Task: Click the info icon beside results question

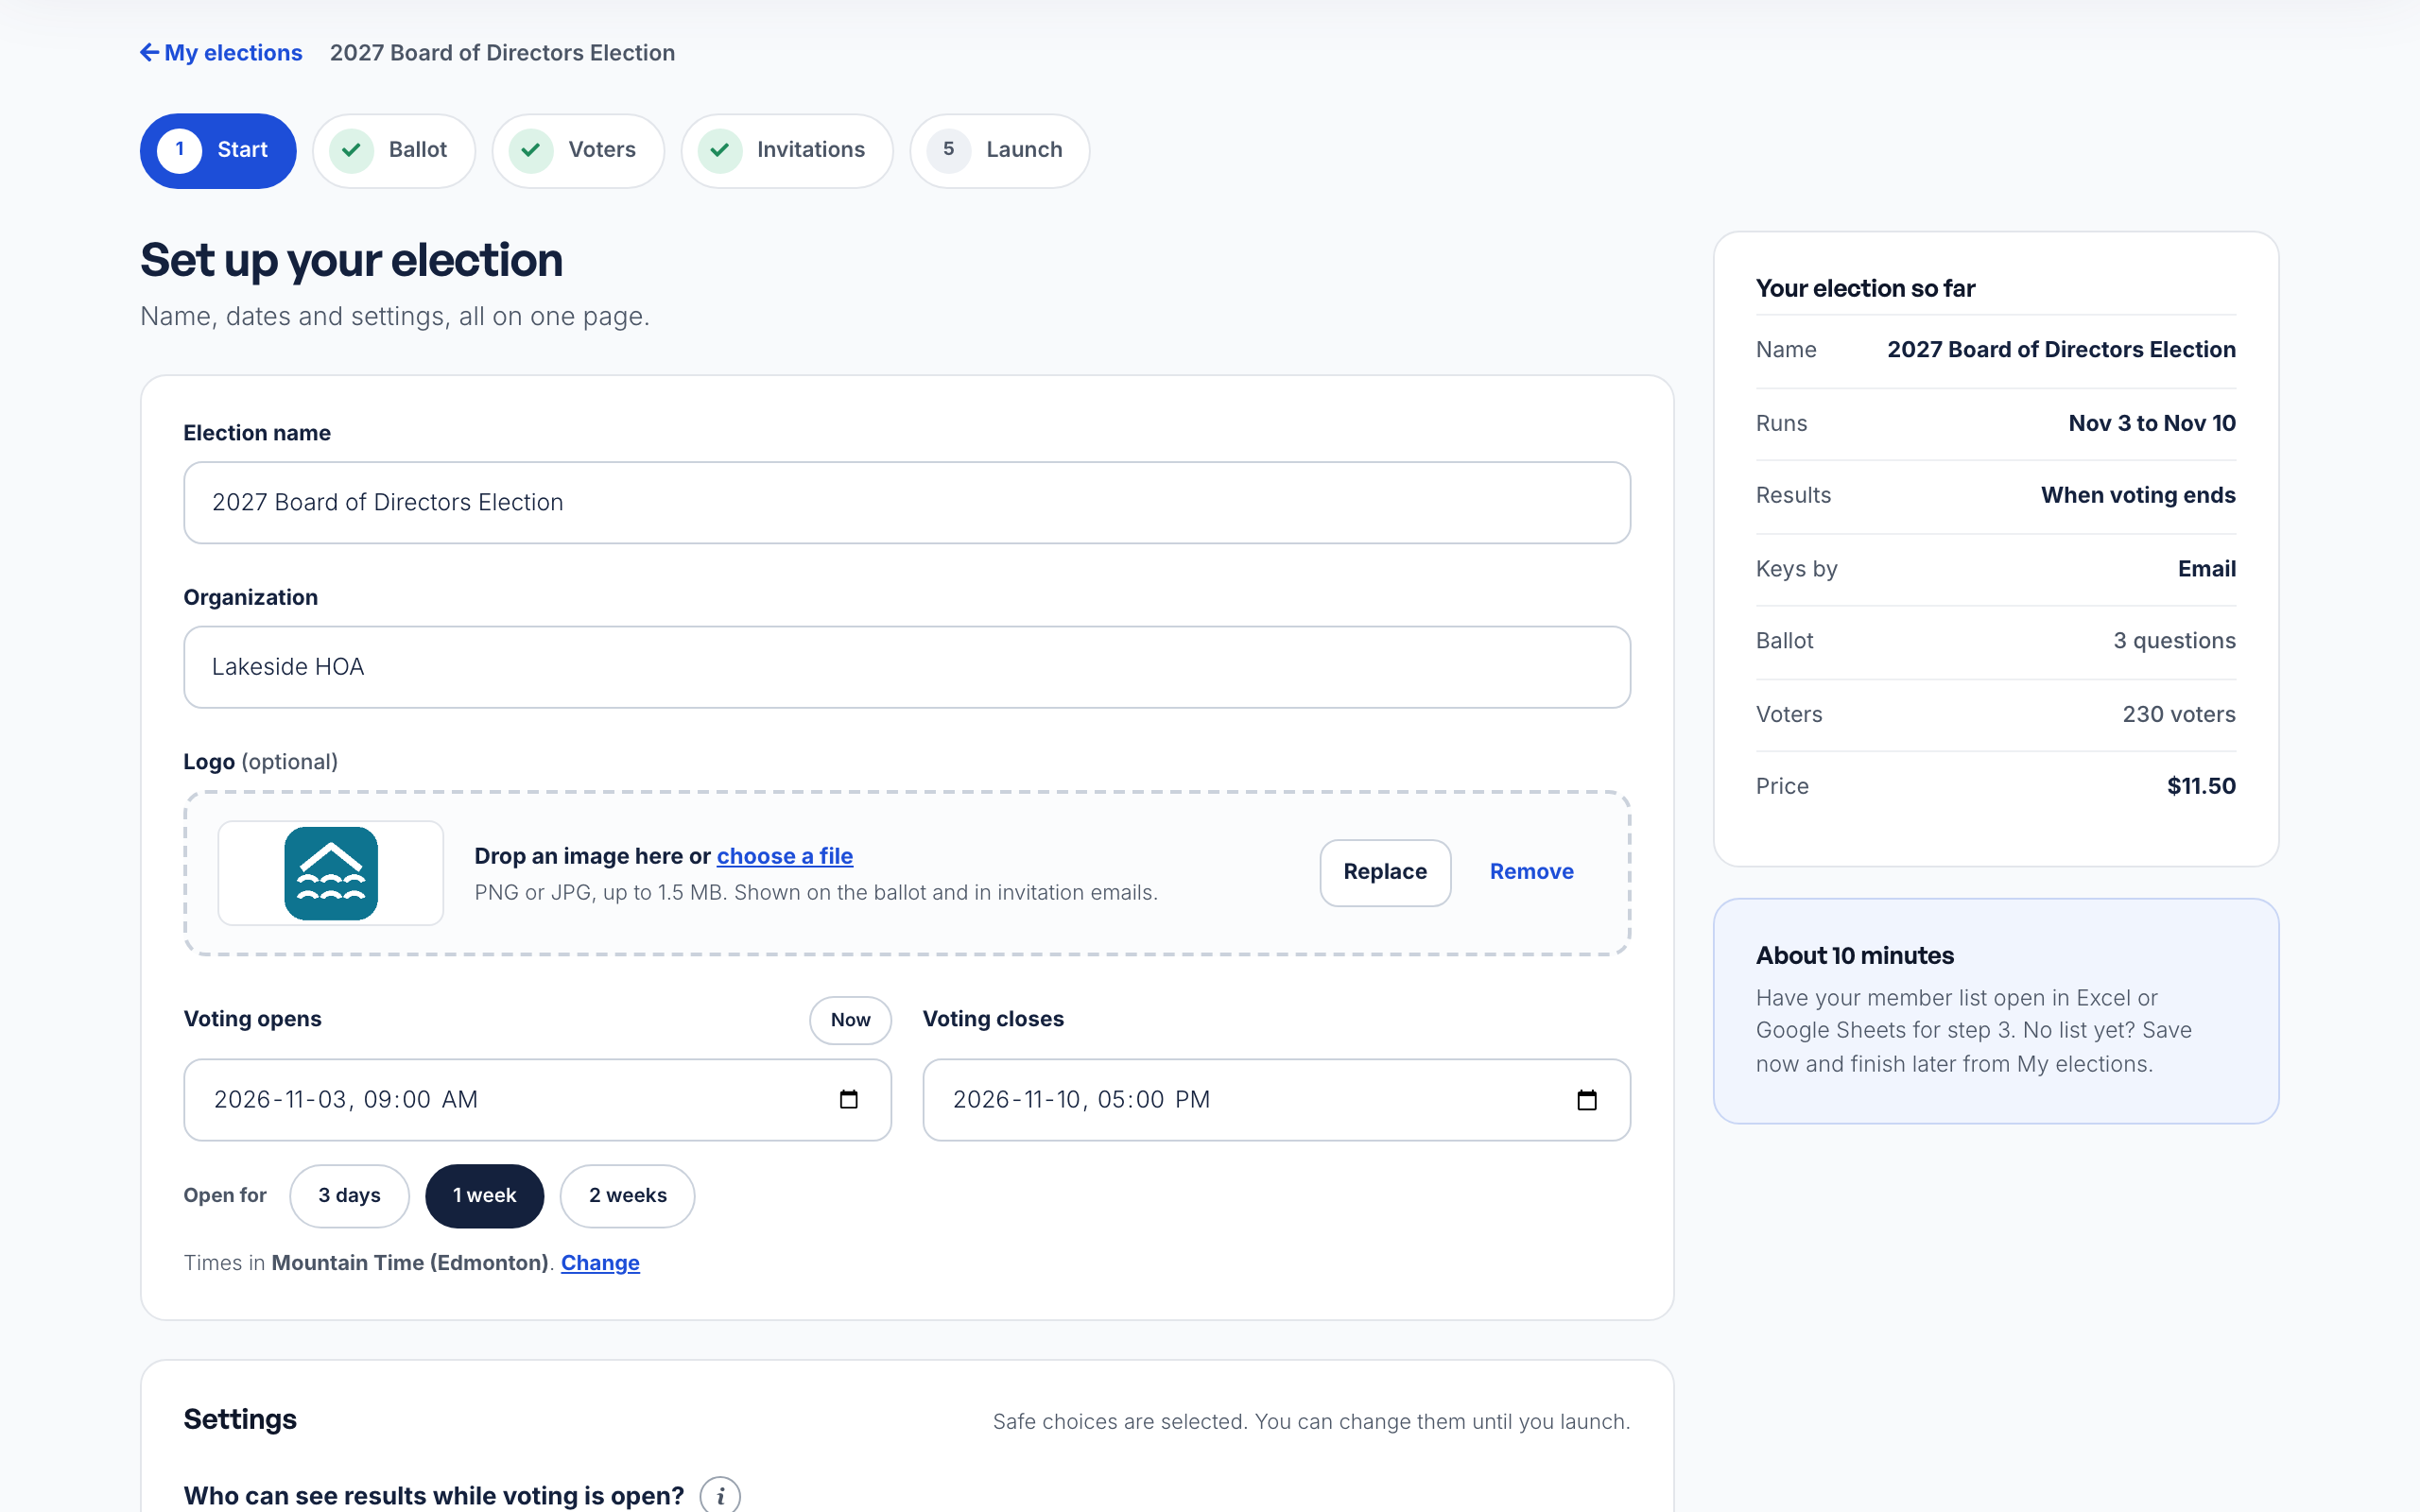Action: pyautogui.click(x=720, y=1496)
